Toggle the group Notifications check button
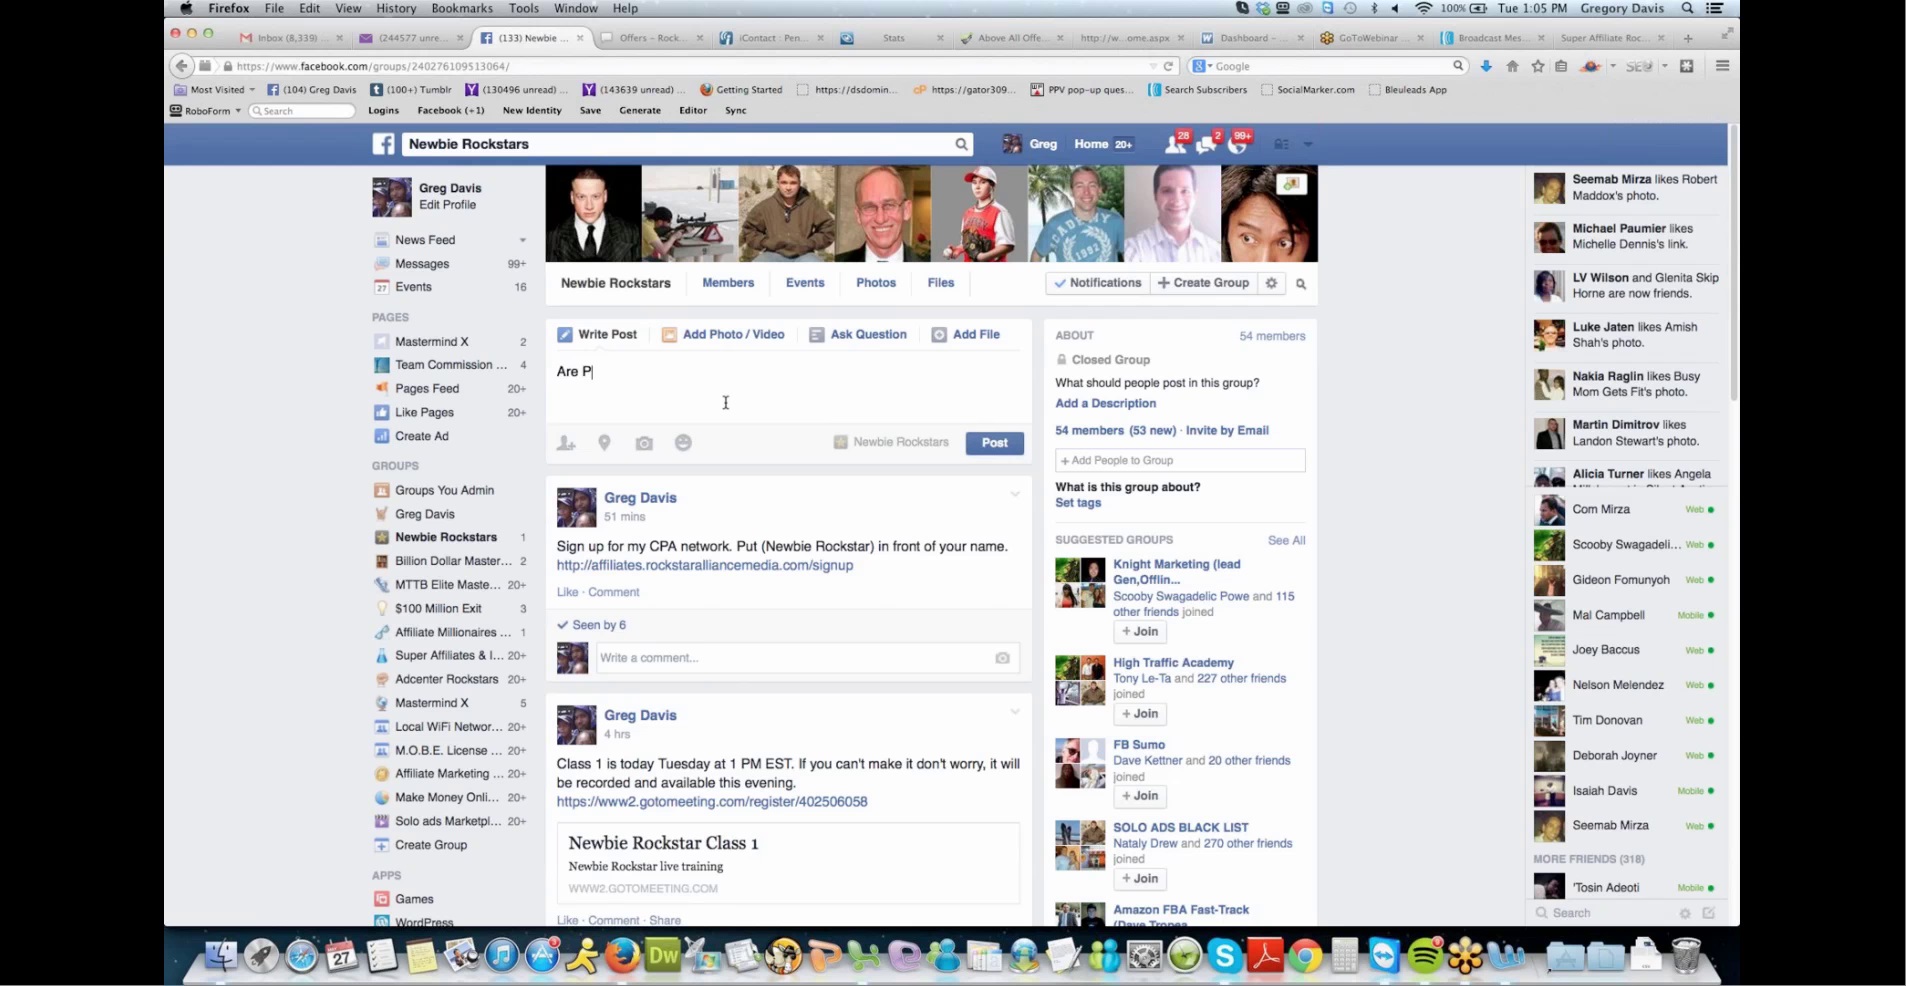The height and width of the screenshot is (986, 1906). click(x=1097, y=284)
